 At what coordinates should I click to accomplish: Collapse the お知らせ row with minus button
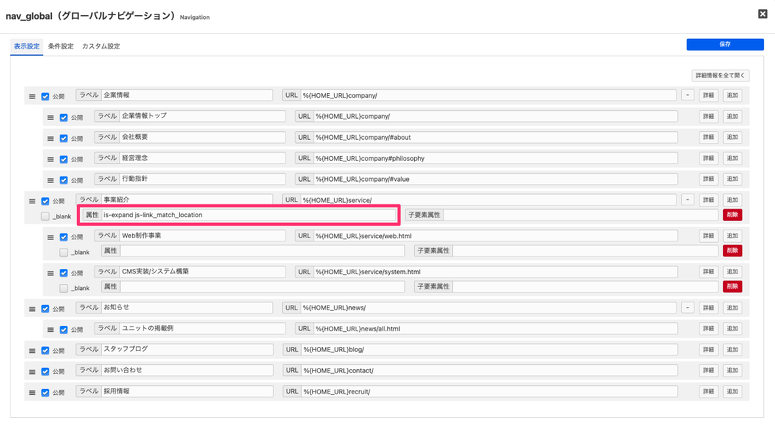click(687, 308)
